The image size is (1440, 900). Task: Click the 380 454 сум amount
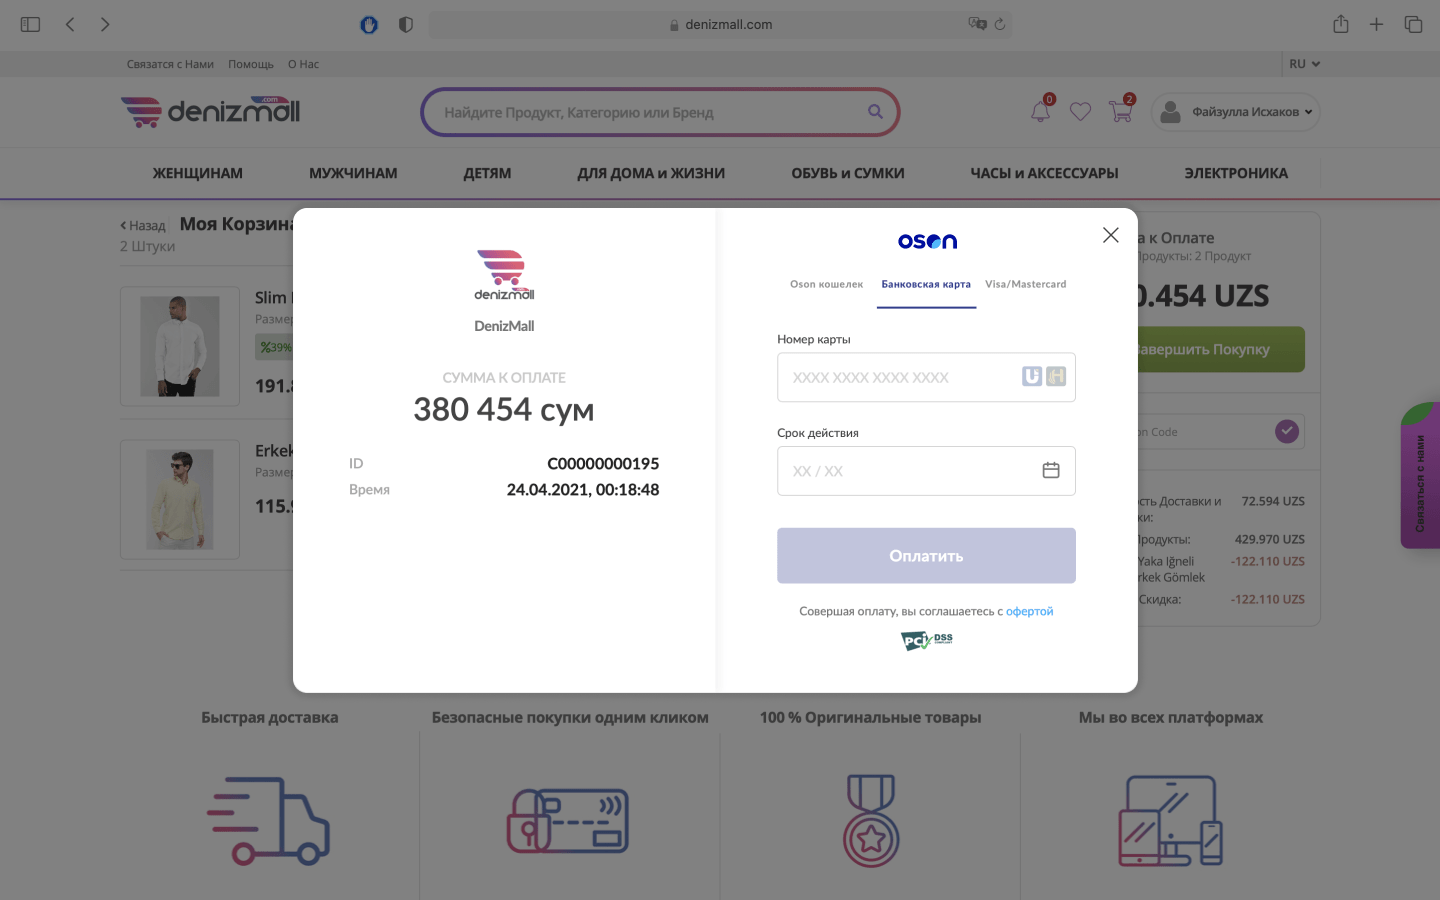click(504, 410)
